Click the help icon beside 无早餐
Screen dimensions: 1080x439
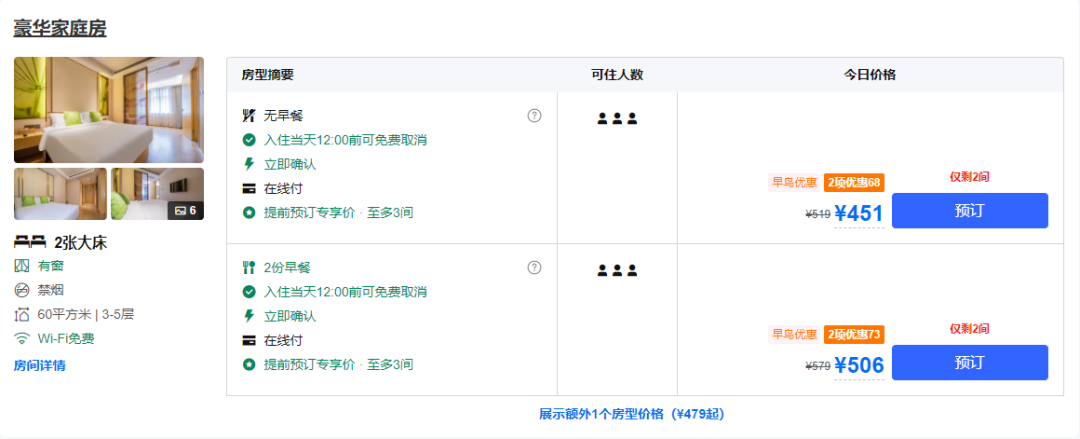coord(534,116)
